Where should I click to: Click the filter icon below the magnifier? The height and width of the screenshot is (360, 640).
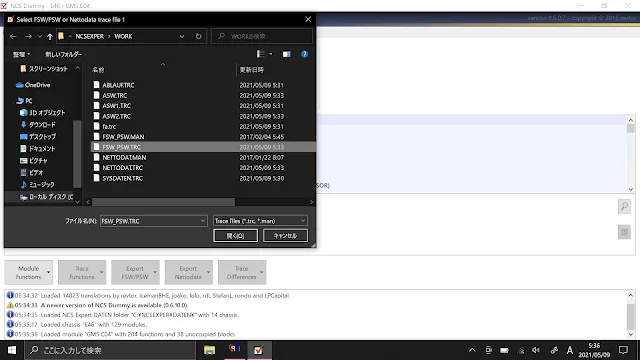[624, 232]
